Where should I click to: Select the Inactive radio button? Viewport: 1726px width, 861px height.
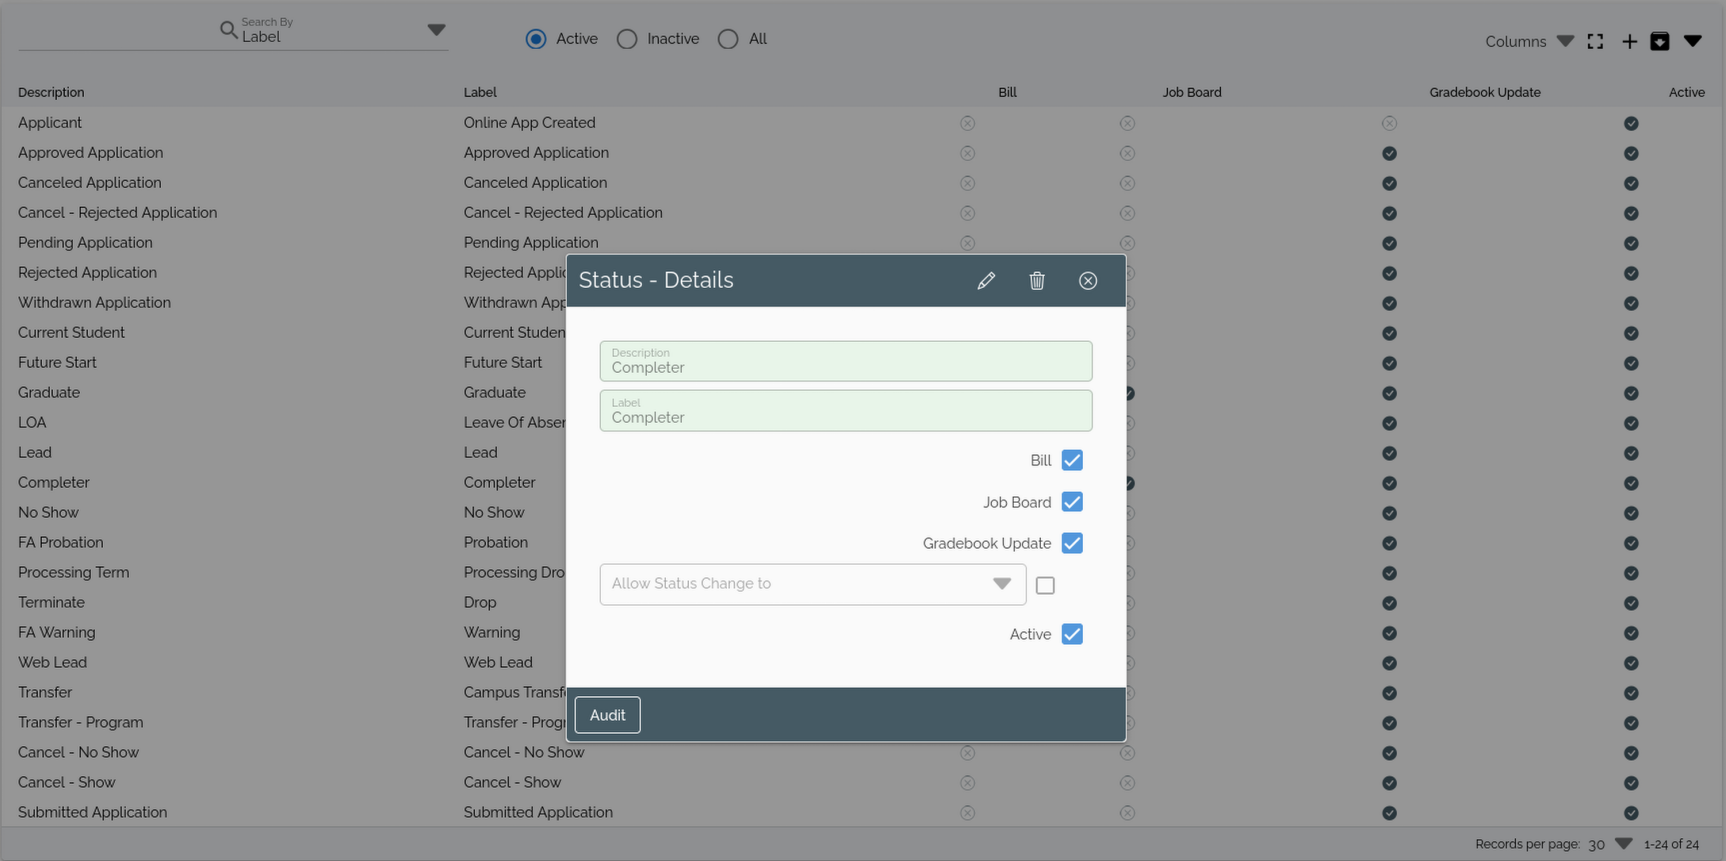pyautogui.click(x=627, y=39)
